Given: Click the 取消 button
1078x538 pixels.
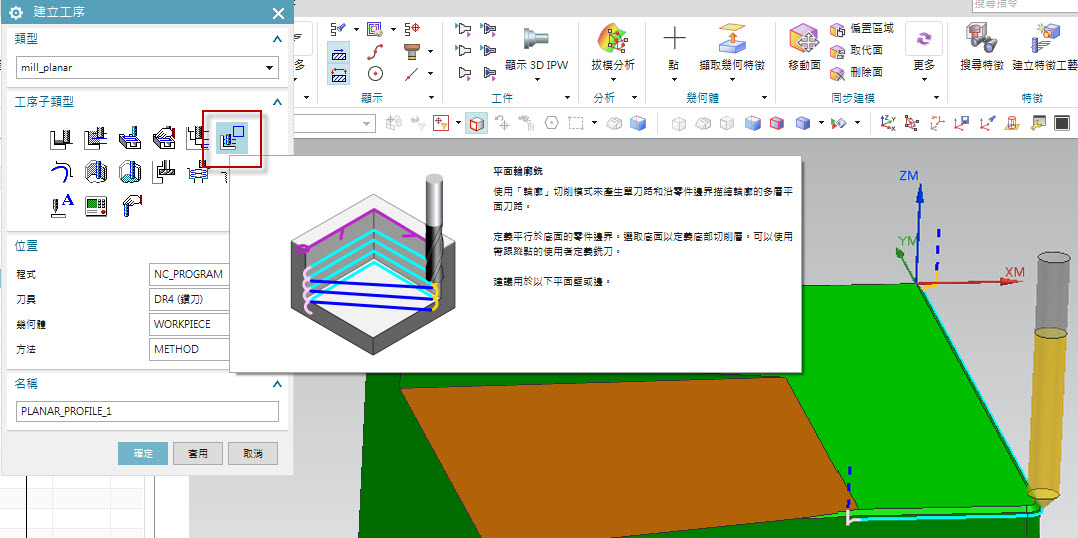Looking at the screenshot, I should [253, 453].
